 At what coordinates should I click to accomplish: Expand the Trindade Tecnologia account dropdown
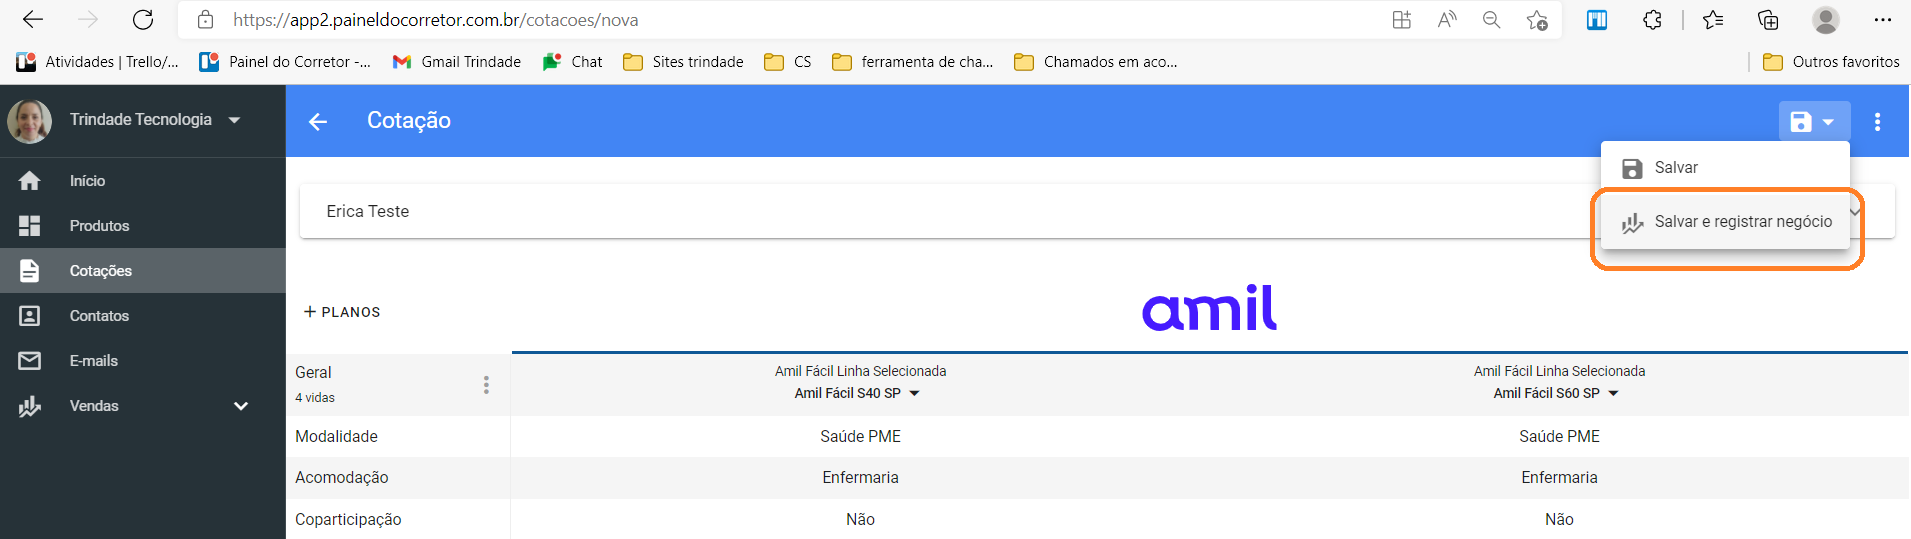click(234, 120)
